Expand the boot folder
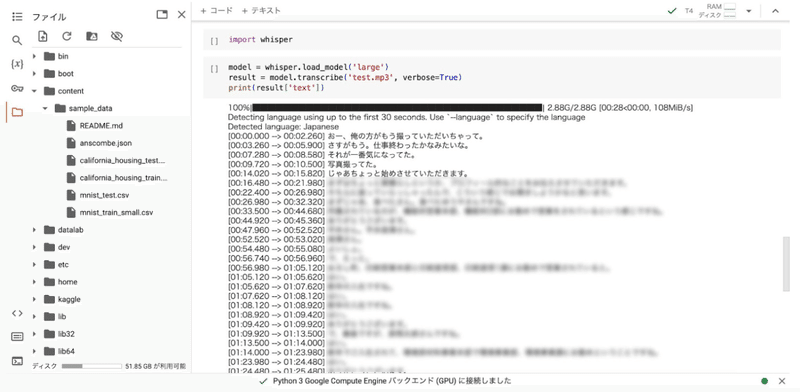The width and height of the screenshot is (800, 392). coord(35,74)
